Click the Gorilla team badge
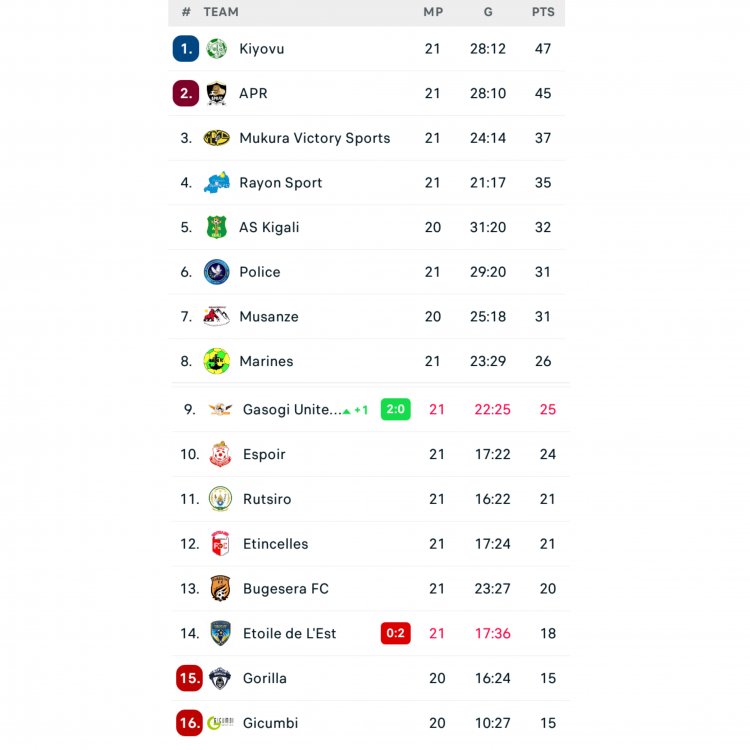 220,678
